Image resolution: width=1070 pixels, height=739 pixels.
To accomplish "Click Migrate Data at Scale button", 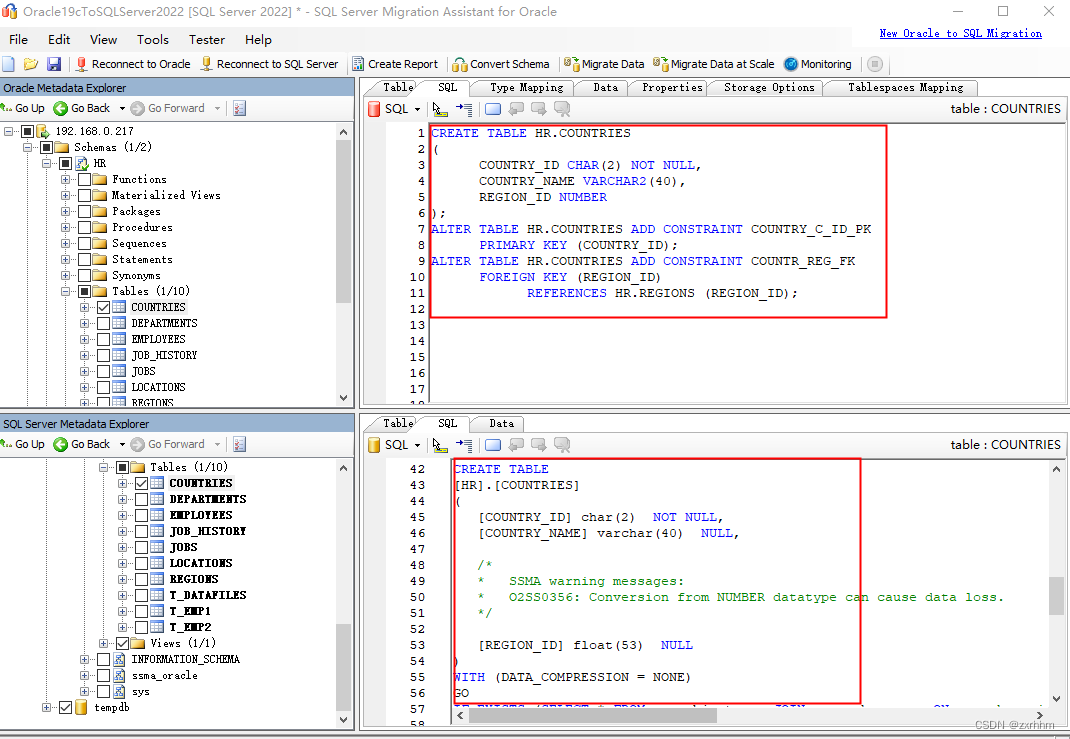I will click(x=714, y=64).
